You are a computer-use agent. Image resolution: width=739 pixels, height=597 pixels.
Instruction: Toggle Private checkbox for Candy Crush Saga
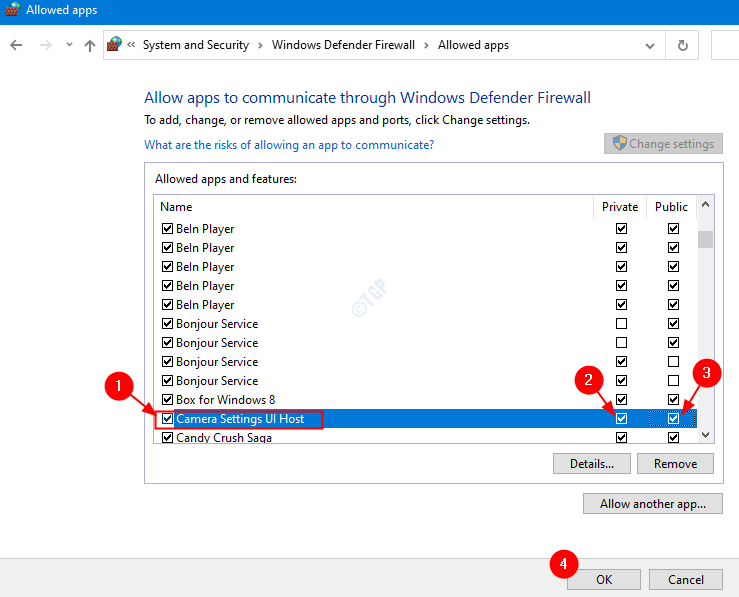[621, 437]
